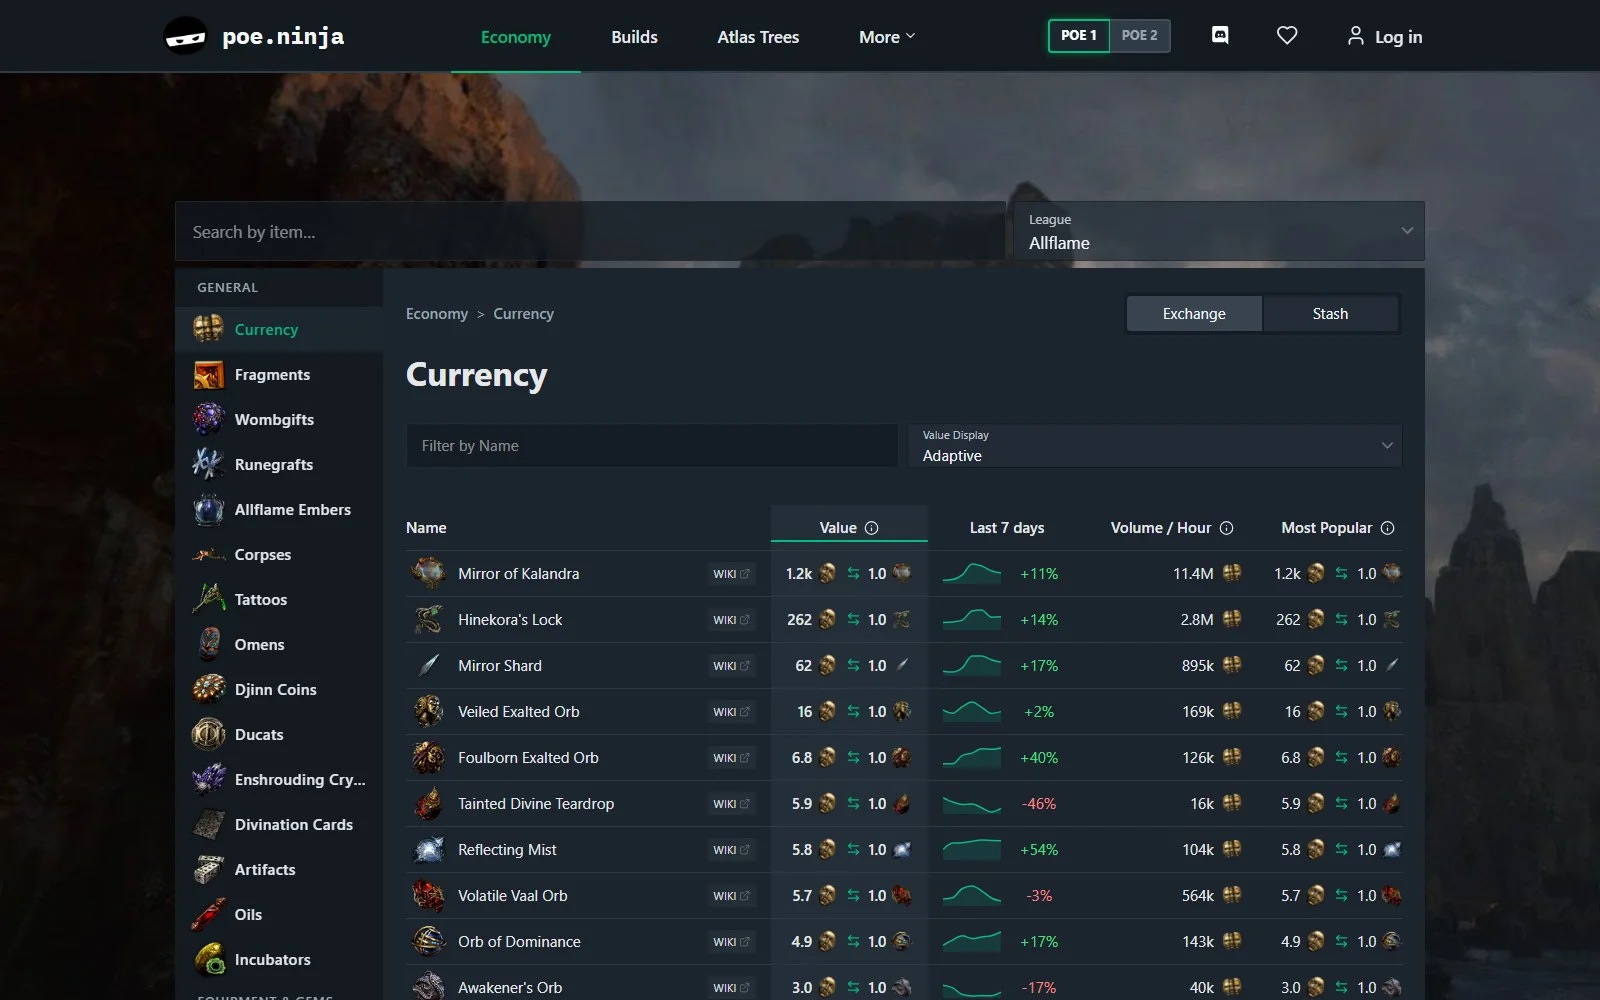Switch to POE 1 game toggle
Viewport: 1600px width, 1000px height.
click(x=1078, y=35)
